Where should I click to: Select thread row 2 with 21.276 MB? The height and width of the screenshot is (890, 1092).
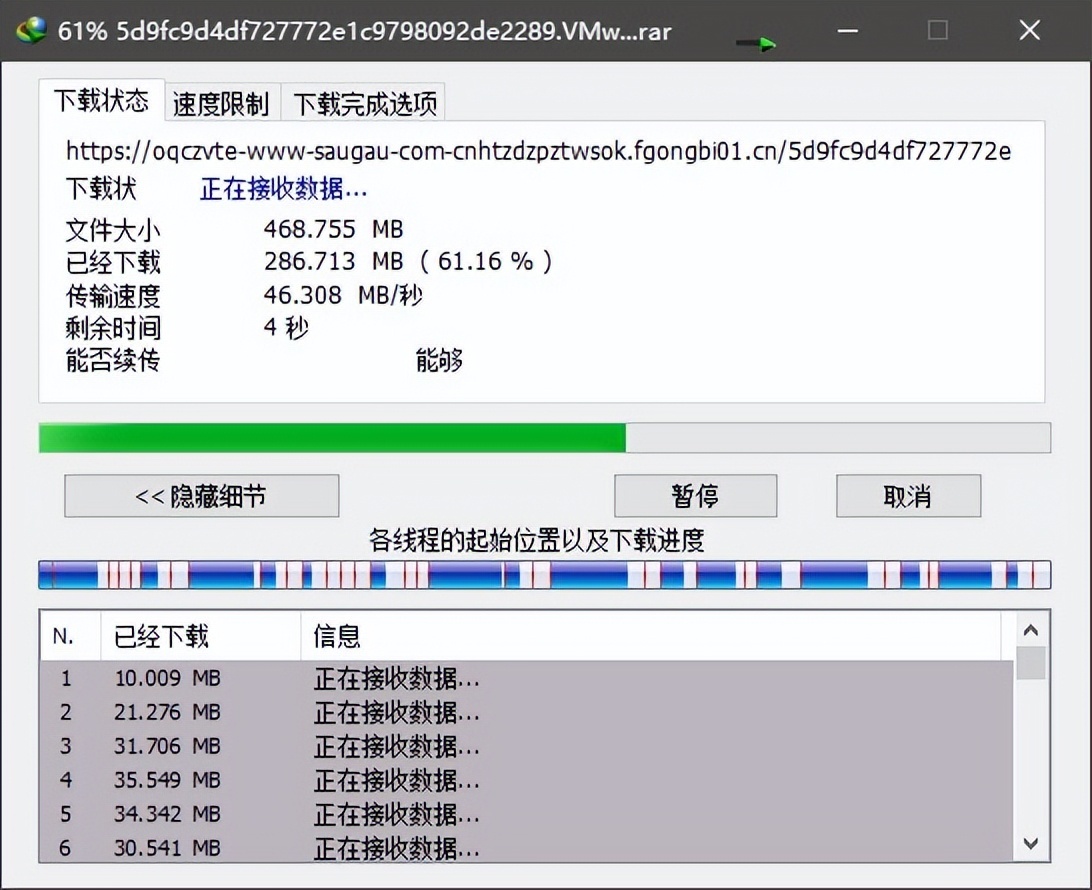coord(526,712)
